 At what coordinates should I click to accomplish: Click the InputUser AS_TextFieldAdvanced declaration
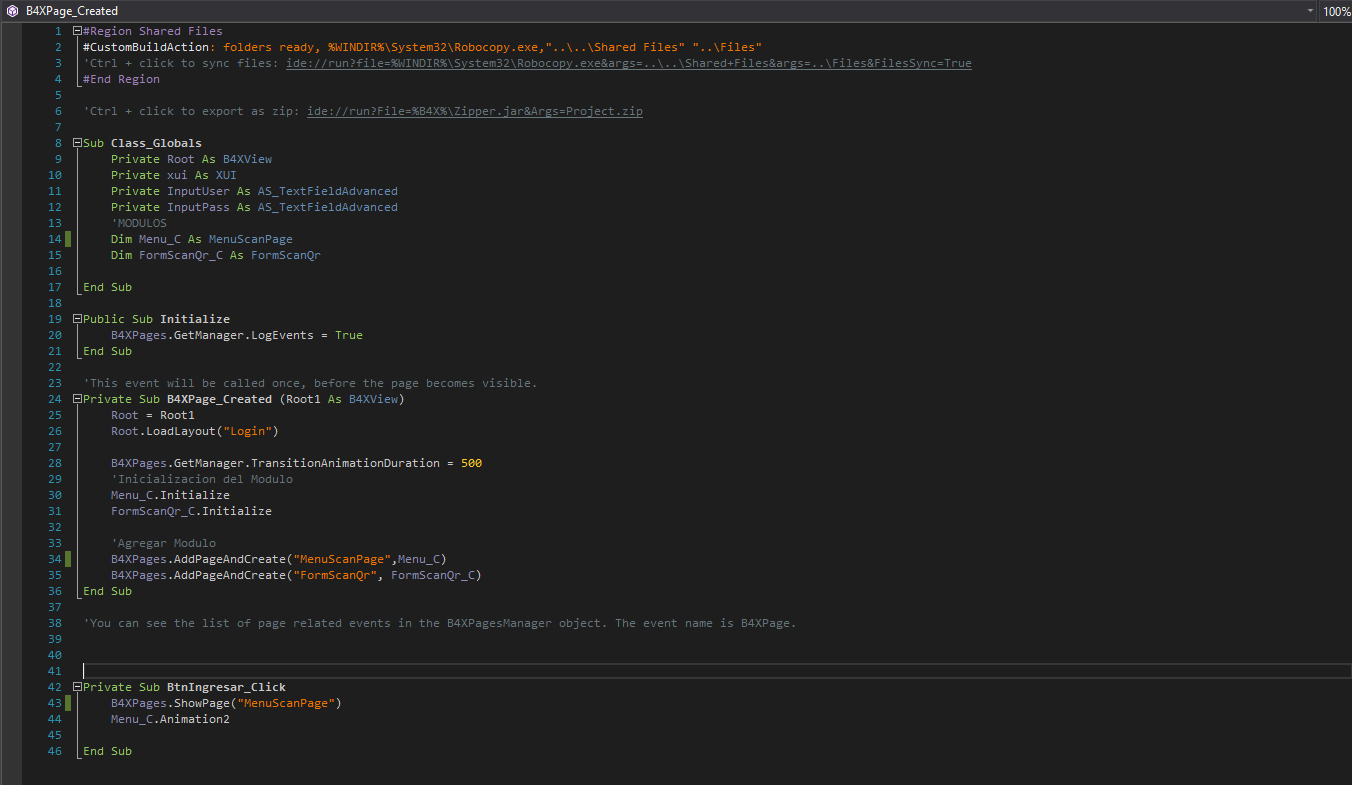pyautogui.click(x=254, y=191)
